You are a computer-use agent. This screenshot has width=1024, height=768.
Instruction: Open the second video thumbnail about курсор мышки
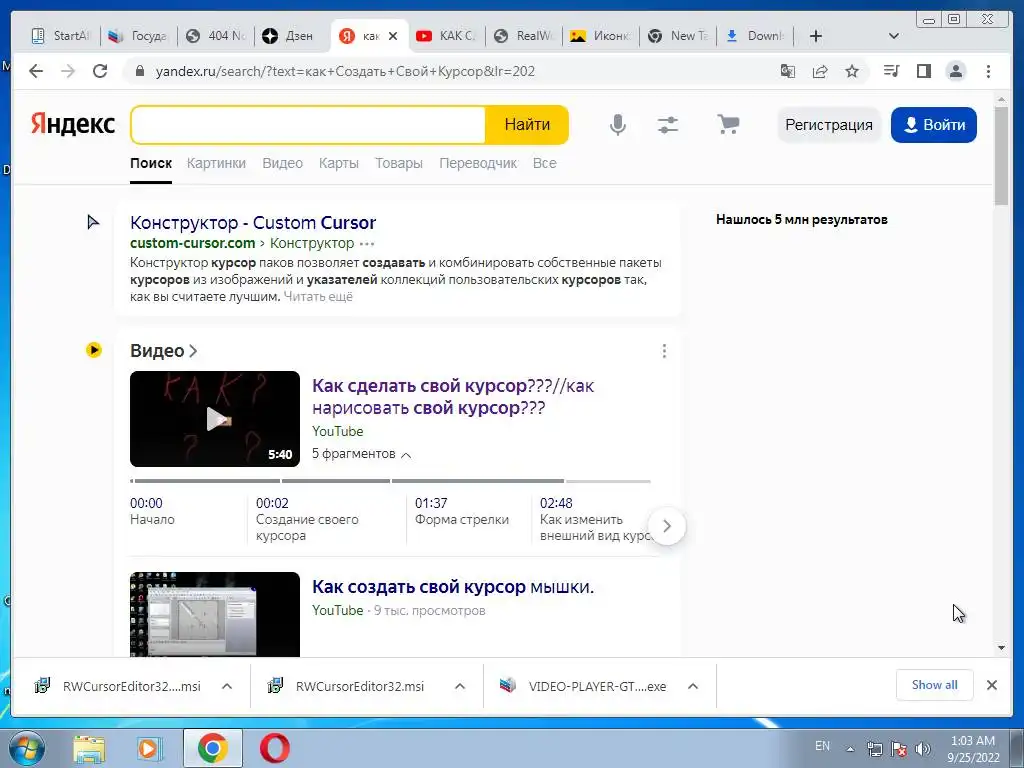(215, 614)
